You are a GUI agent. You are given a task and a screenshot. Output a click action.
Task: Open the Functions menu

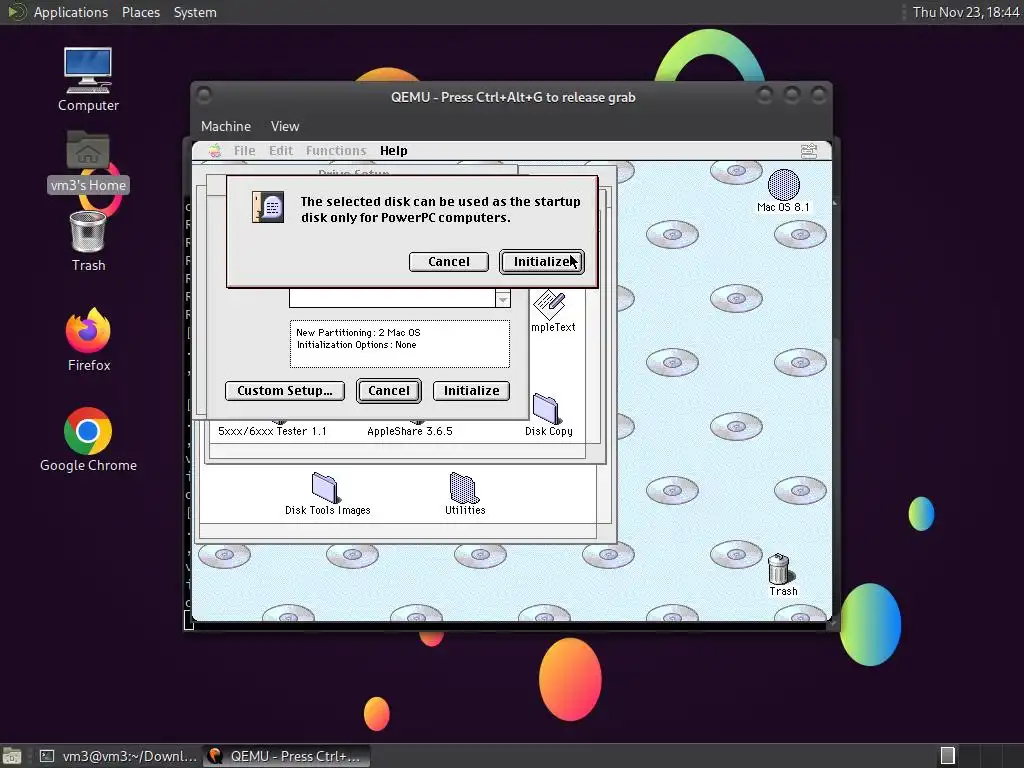336,151
